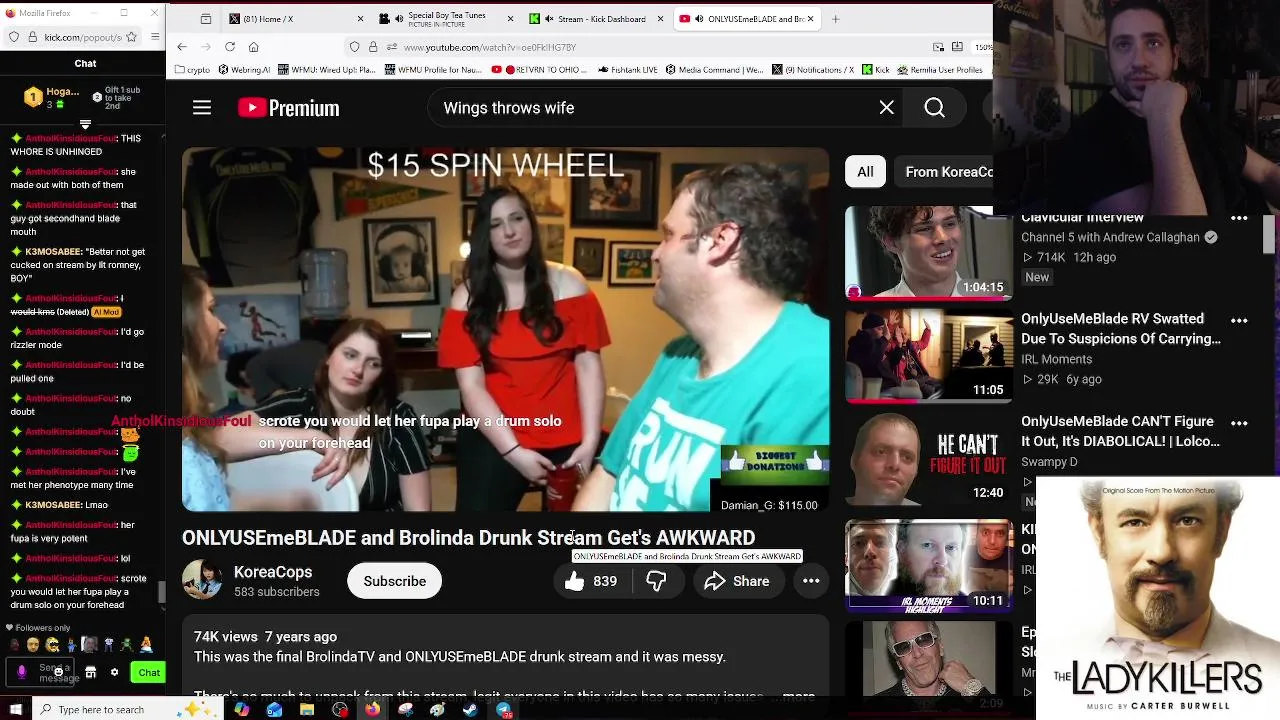Open Copilot from the taskbar

(242, 710)
